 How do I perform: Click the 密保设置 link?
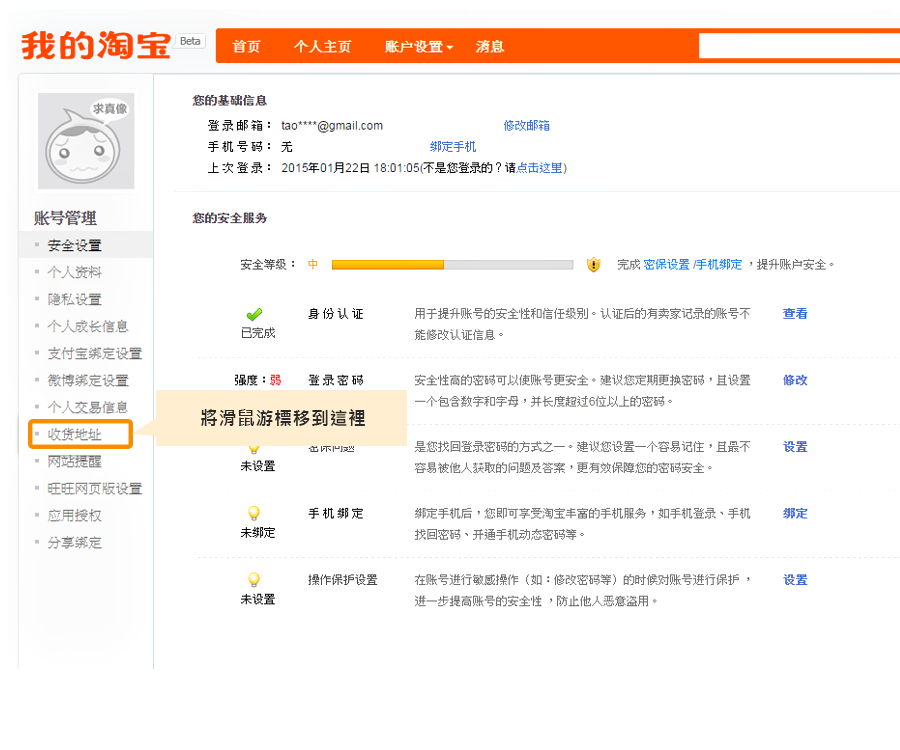pyautogui.click(x=666, y=265)
